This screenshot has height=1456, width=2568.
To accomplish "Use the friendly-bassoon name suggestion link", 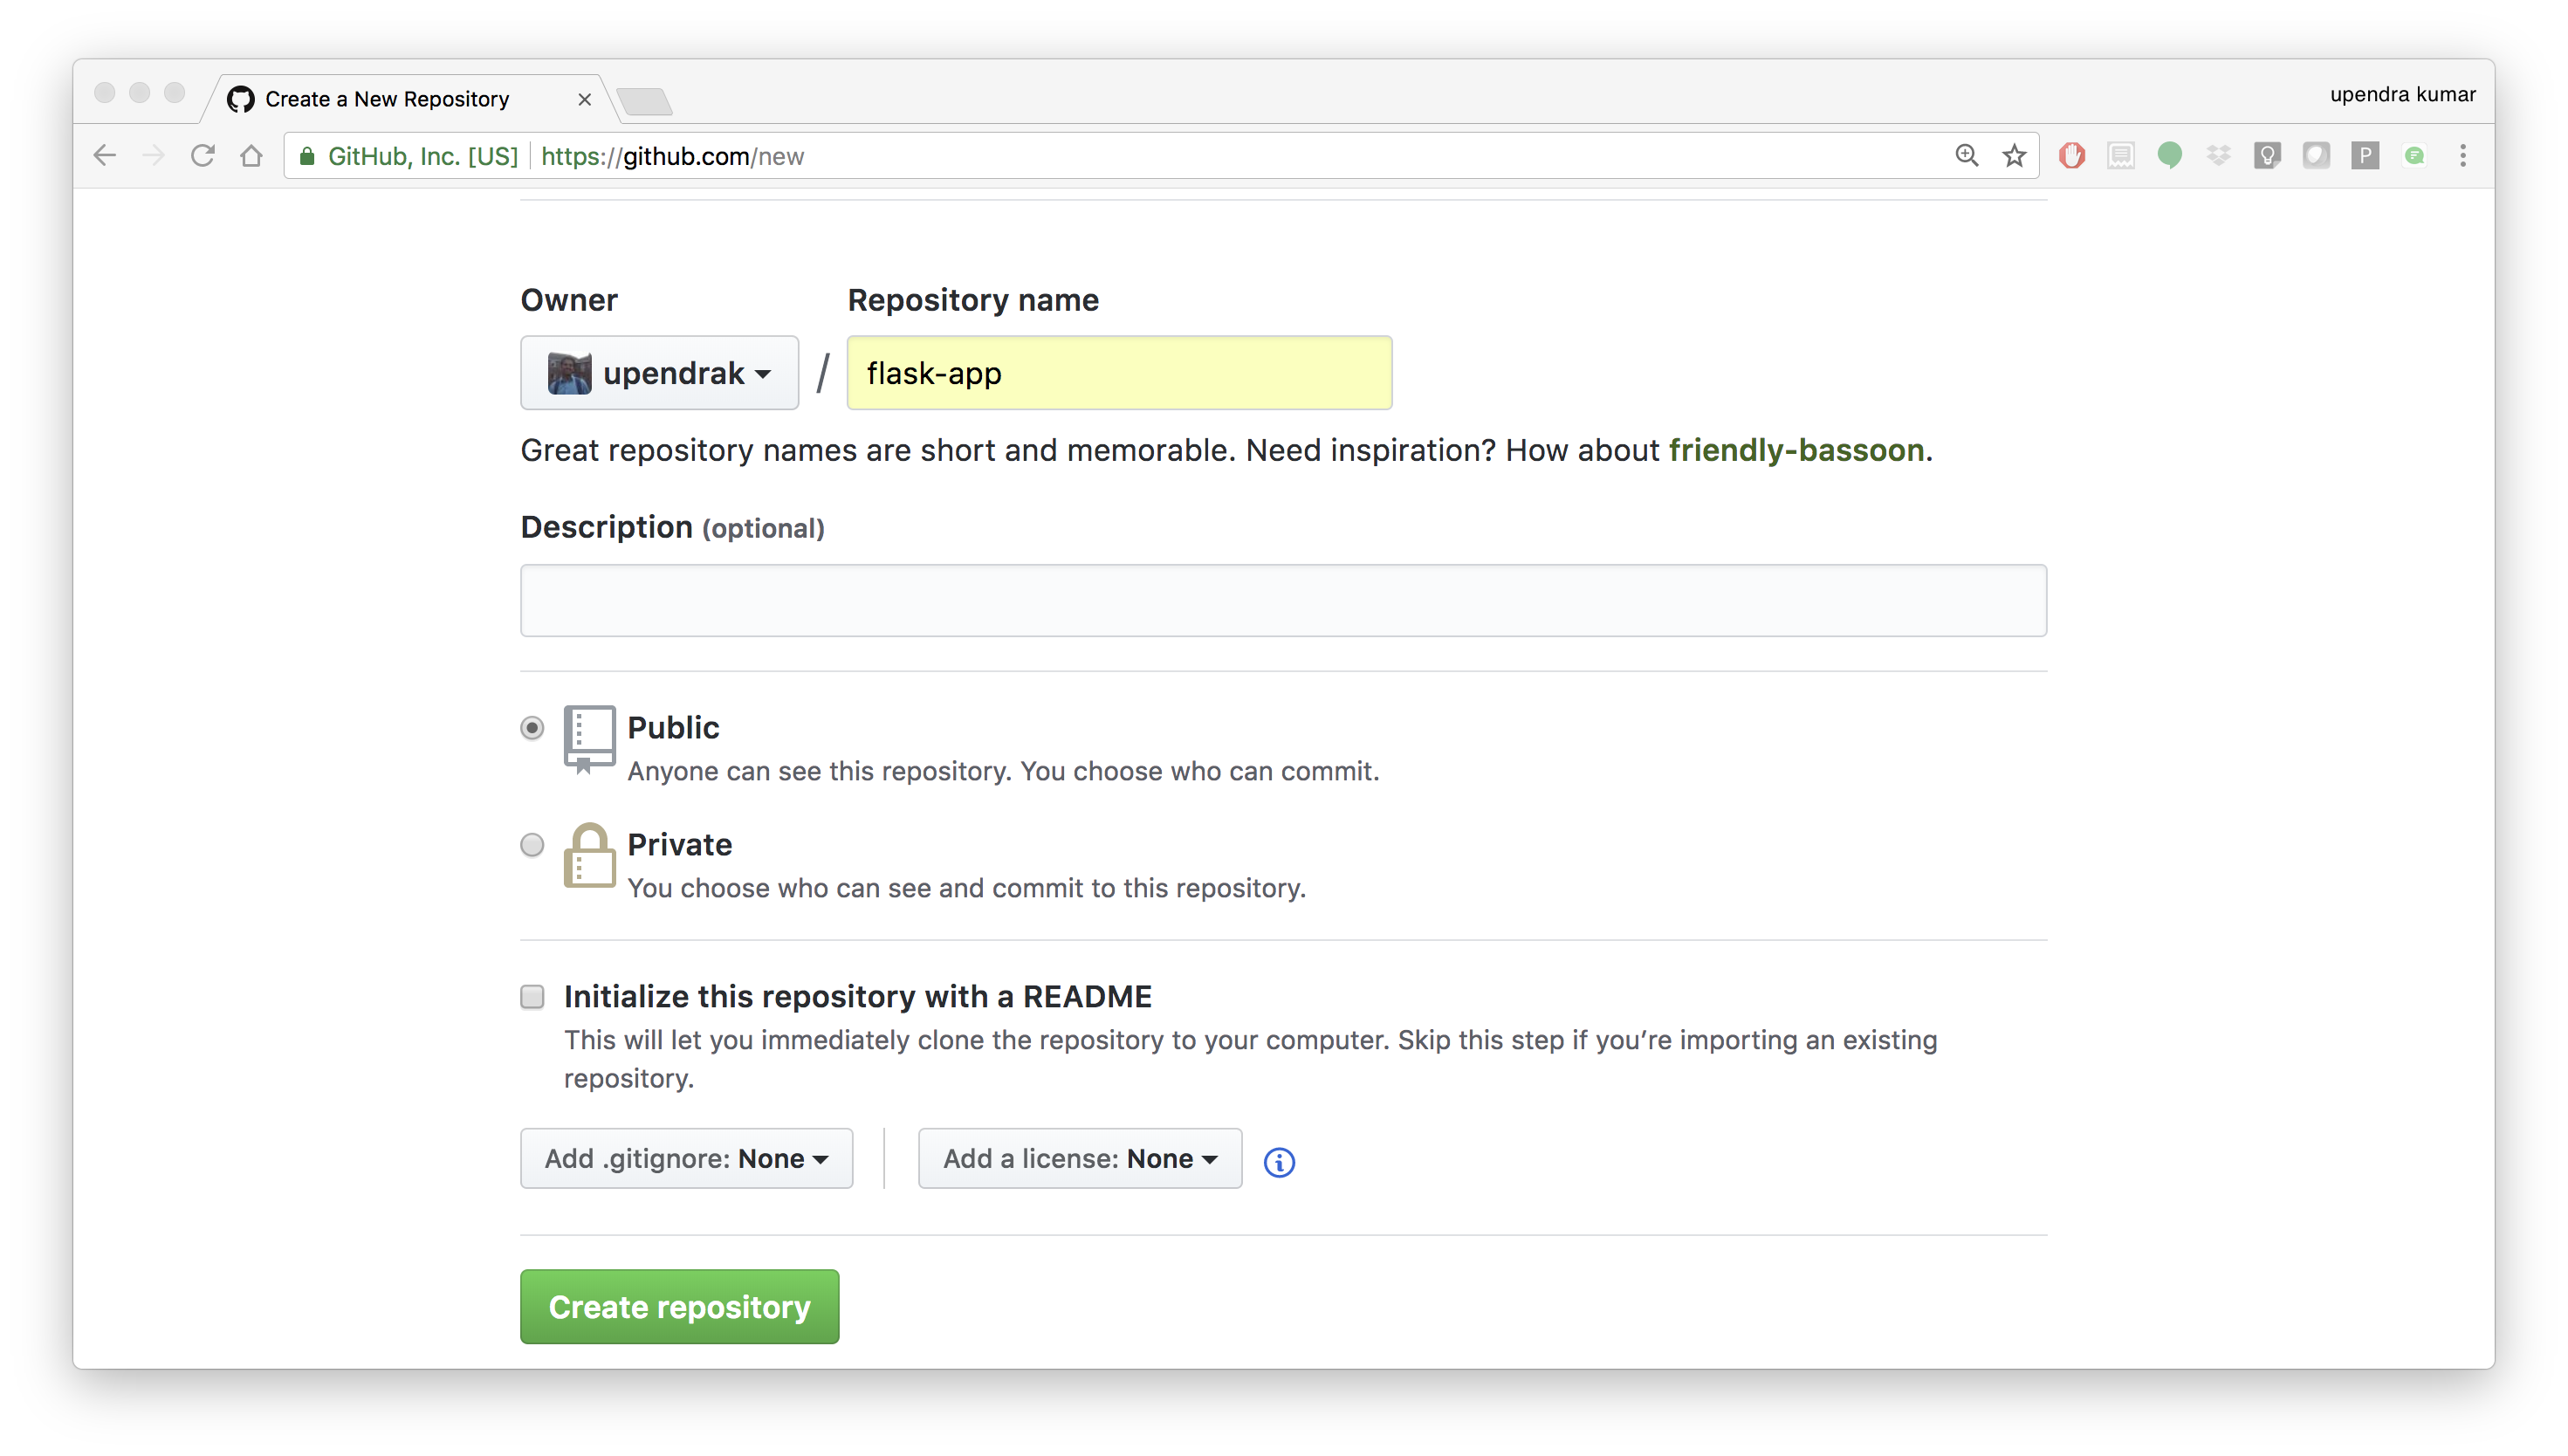I will [x=1796, y=450].
